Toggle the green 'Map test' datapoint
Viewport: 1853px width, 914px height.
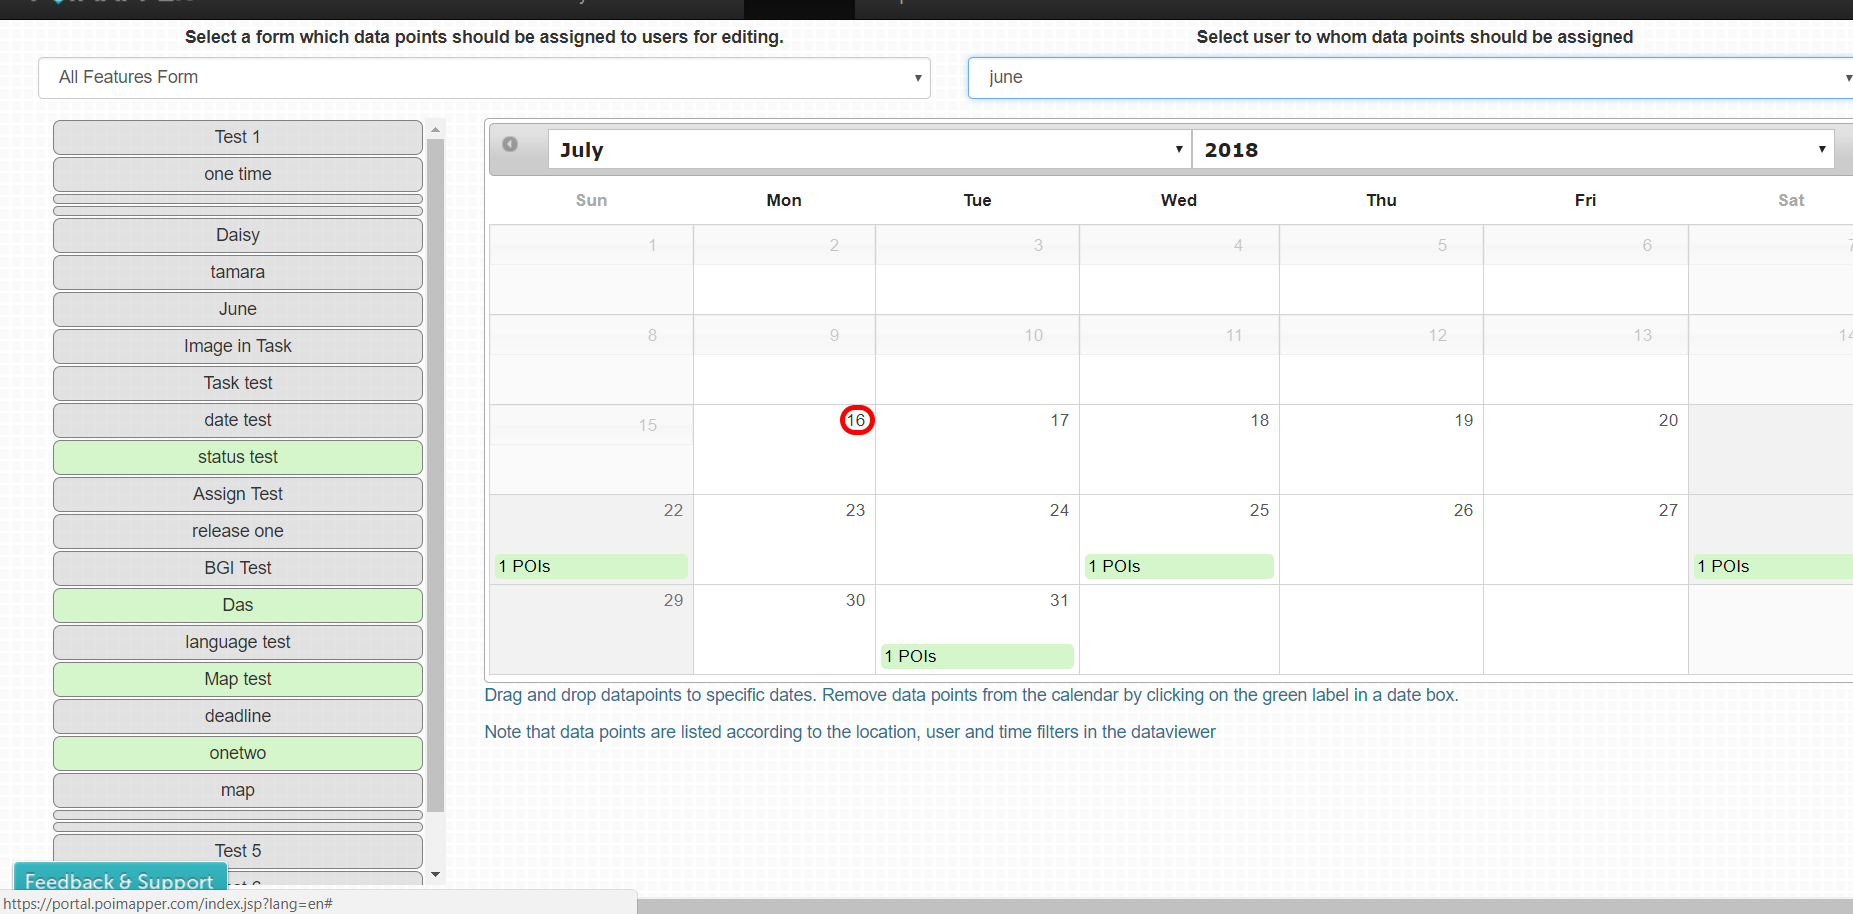point(237,679)
